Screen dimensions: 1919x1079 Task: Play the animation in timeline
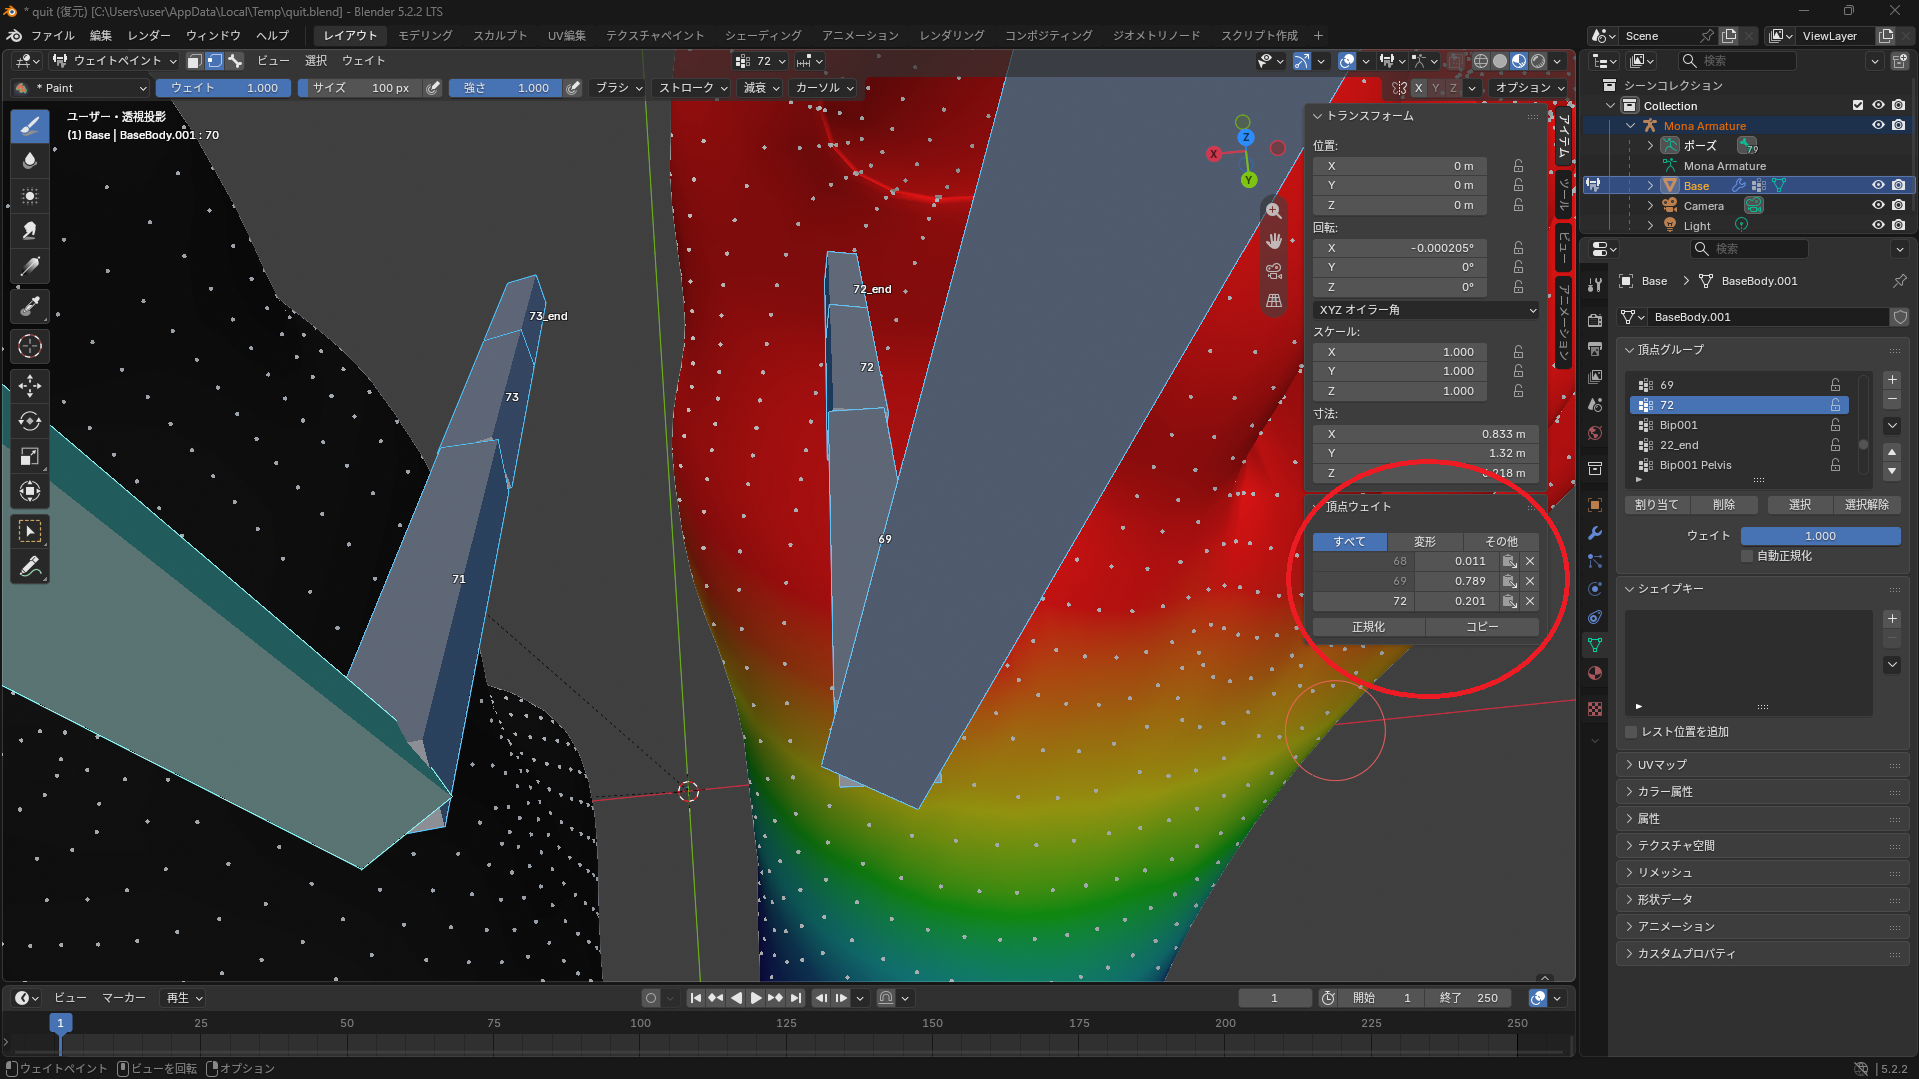(x=755, y=998)
